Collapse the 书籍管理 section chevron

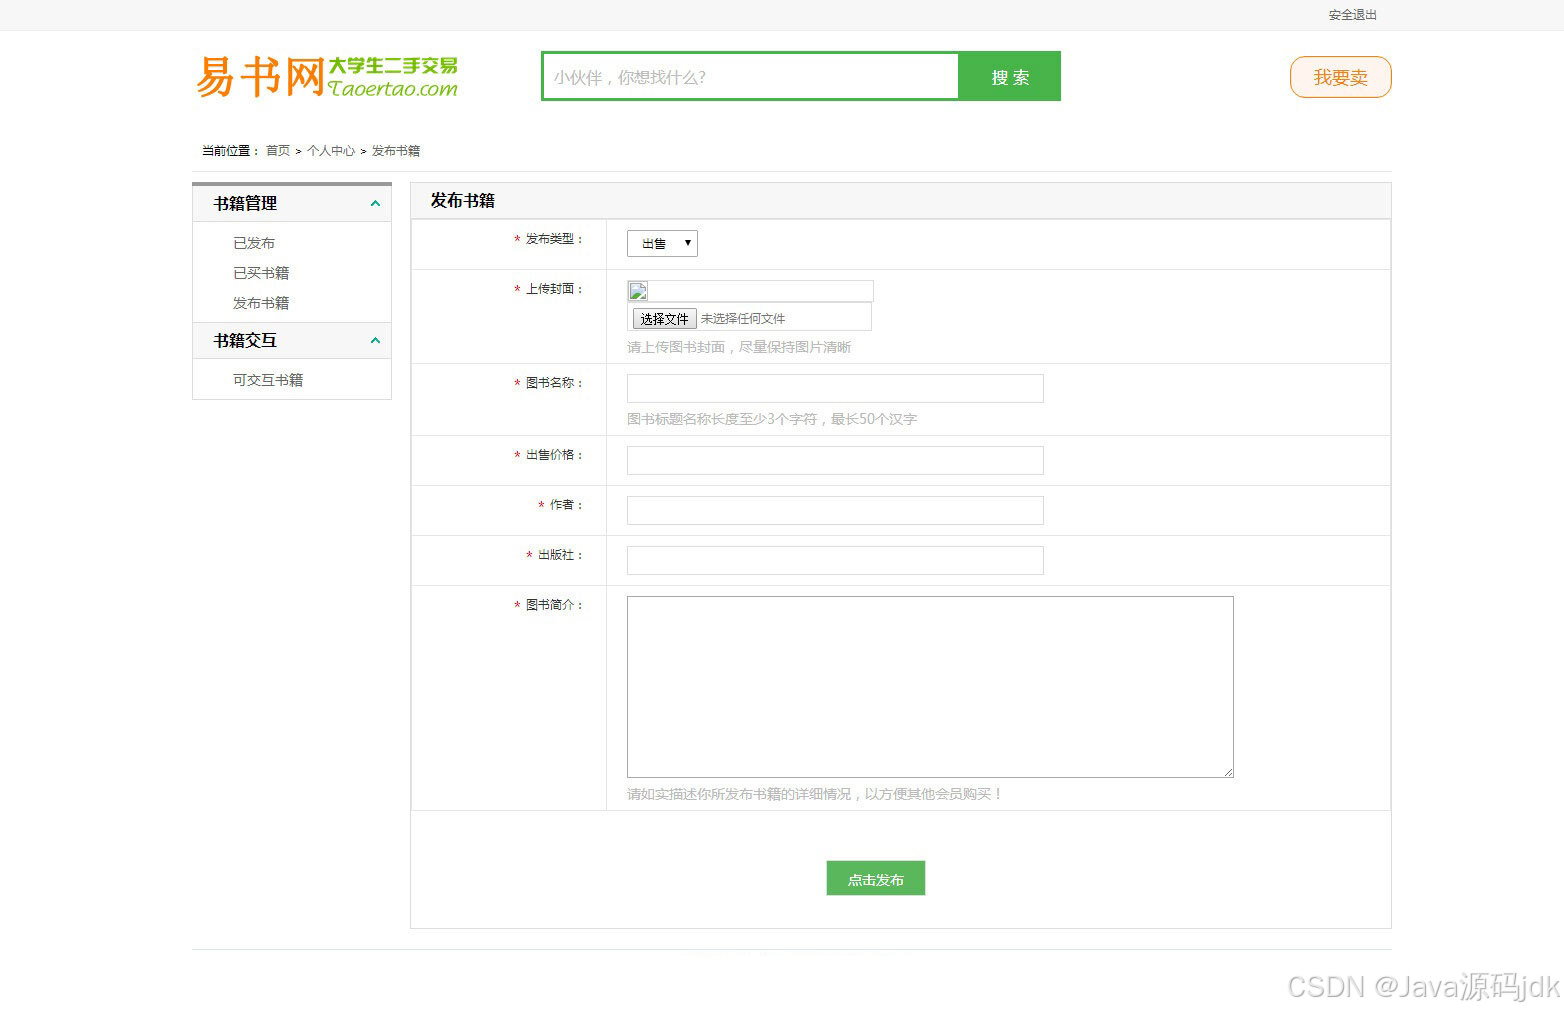(x=375, y=203)
